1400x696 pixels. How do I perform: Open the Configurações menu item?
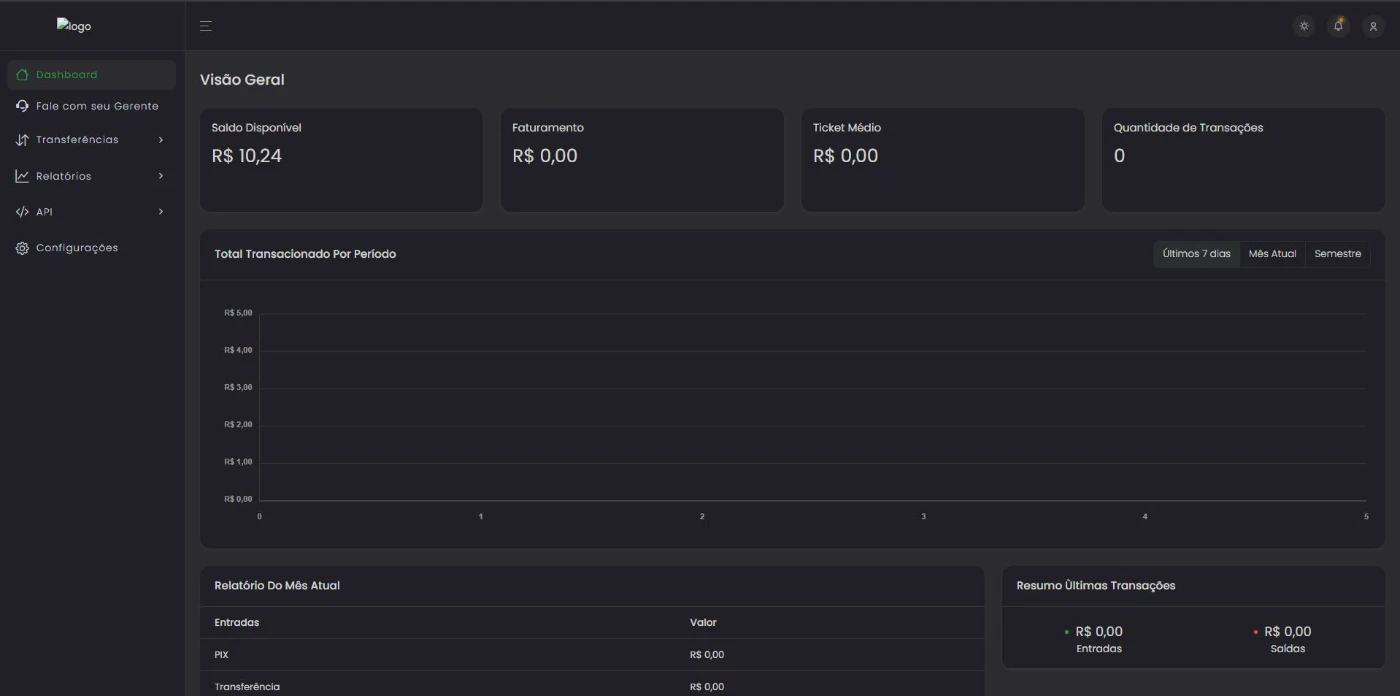coord(77,248)
